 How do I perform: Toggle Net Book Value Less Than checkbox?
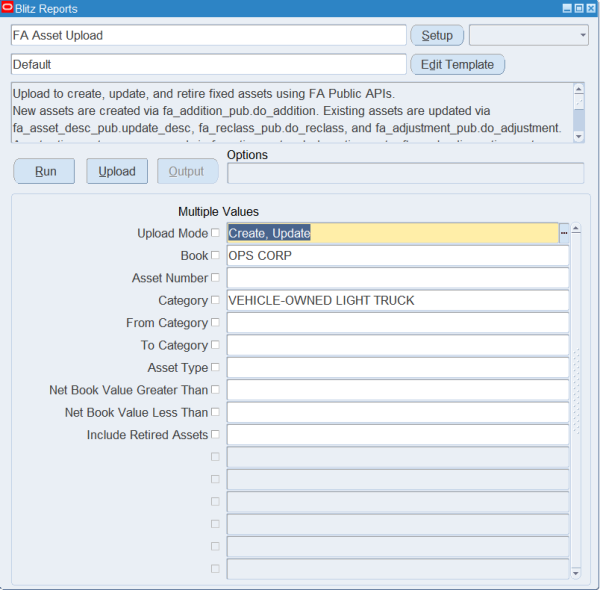coord(215,412)
